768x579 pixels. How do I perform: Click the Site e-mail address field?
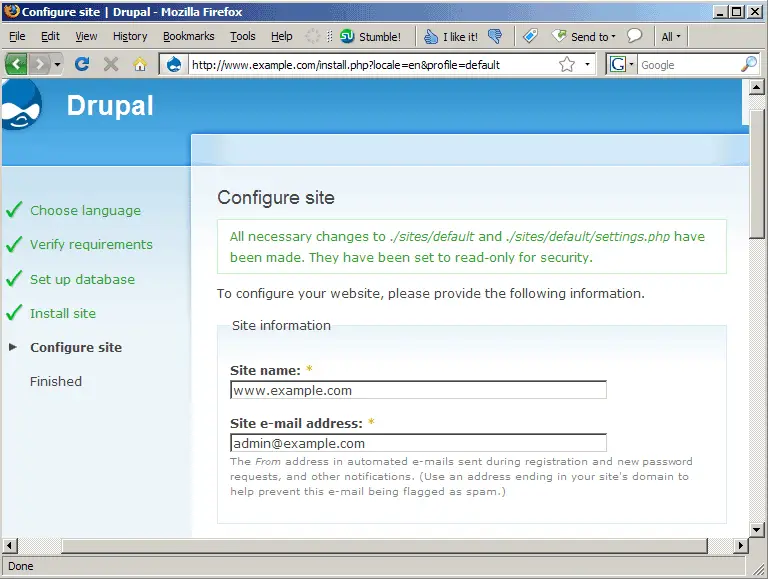point(418,443)
